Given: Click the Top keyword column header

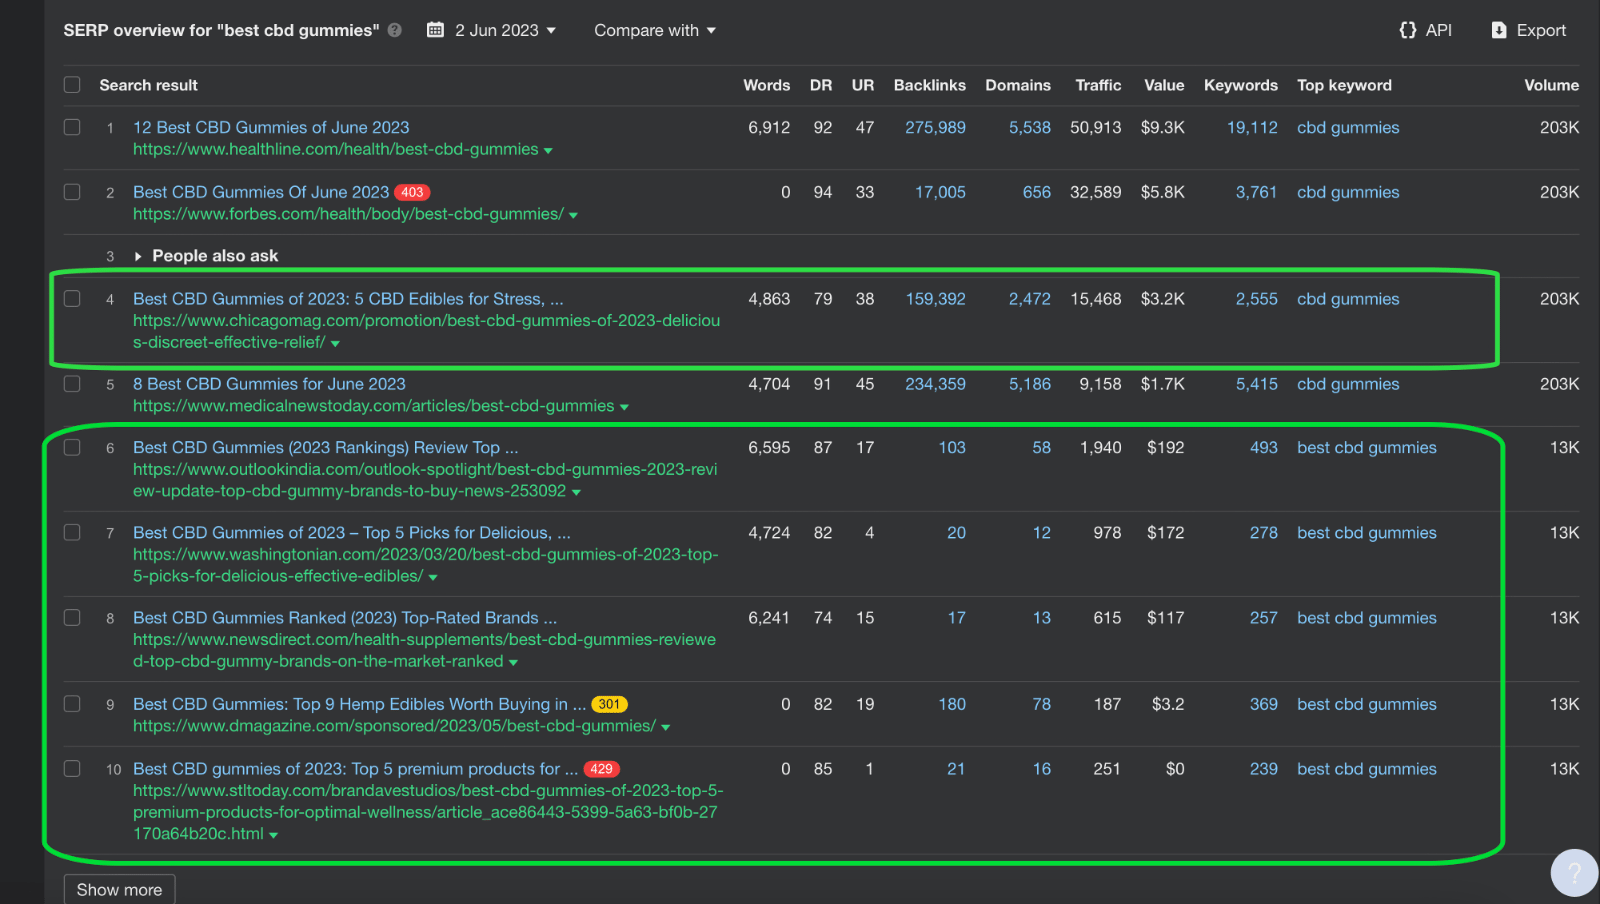Looking at the screenshot, I should pyautogui.click(x=1344, y=85).
